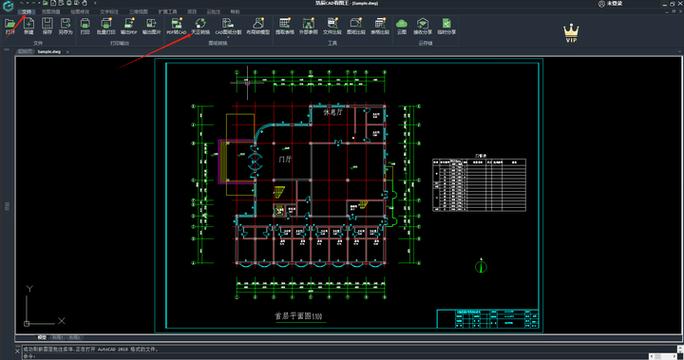
Task: Click the Export PDF icon
Action: [129, 26]
